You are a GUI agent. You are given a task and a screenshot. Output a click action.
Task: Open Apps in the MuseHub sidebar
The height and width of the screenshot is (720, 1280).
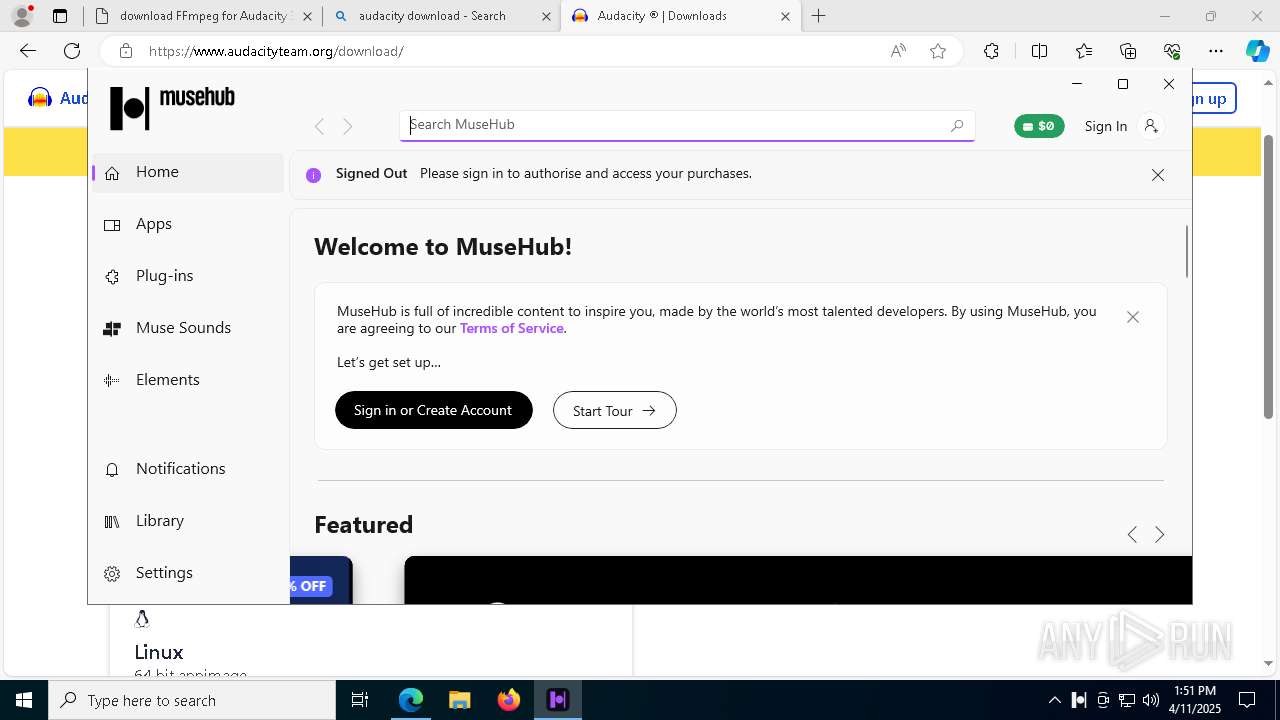[x=188, y=224]
